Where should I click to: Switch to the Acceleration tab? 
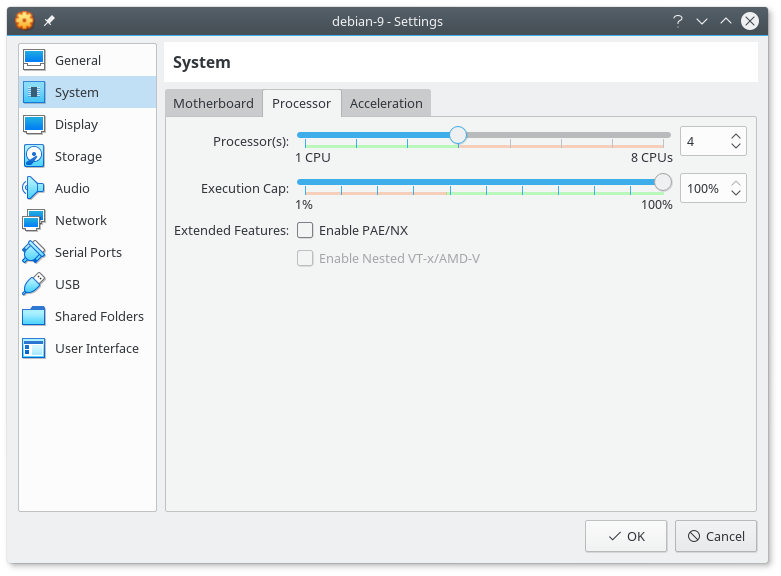(x=386, y=103)
